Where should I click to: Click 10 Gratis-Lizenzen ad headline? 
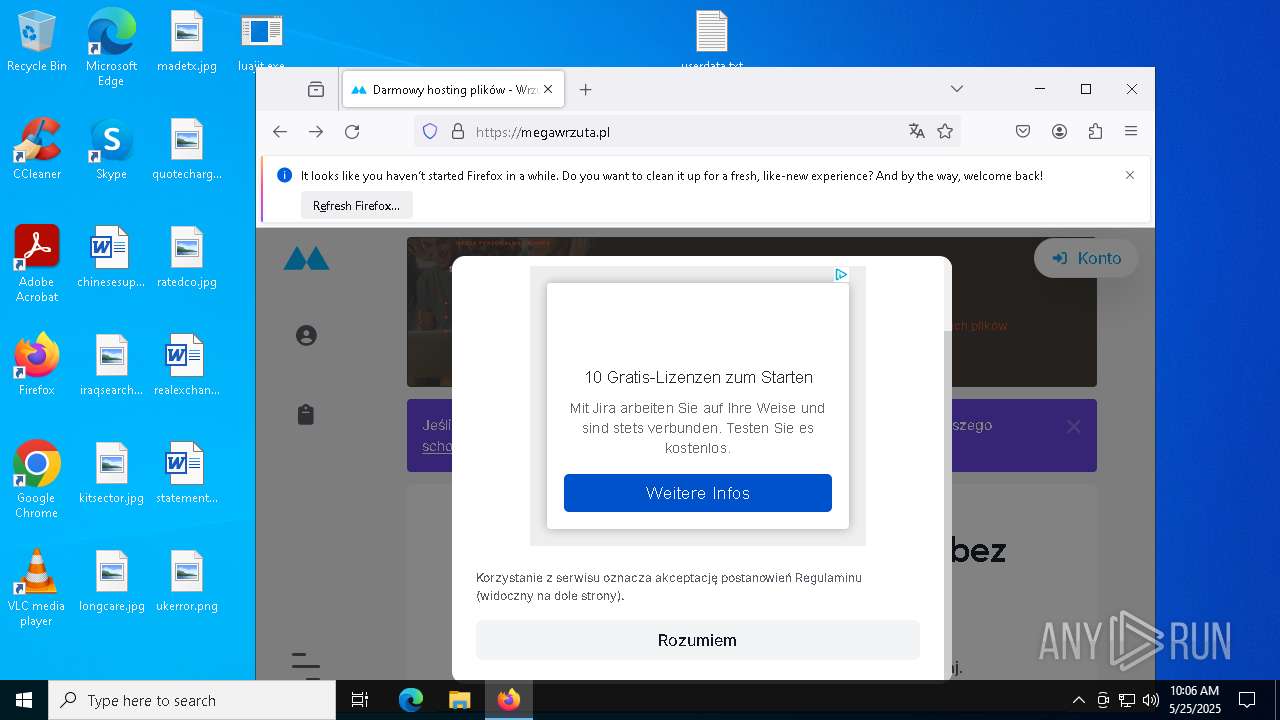[x=698, y=377]
